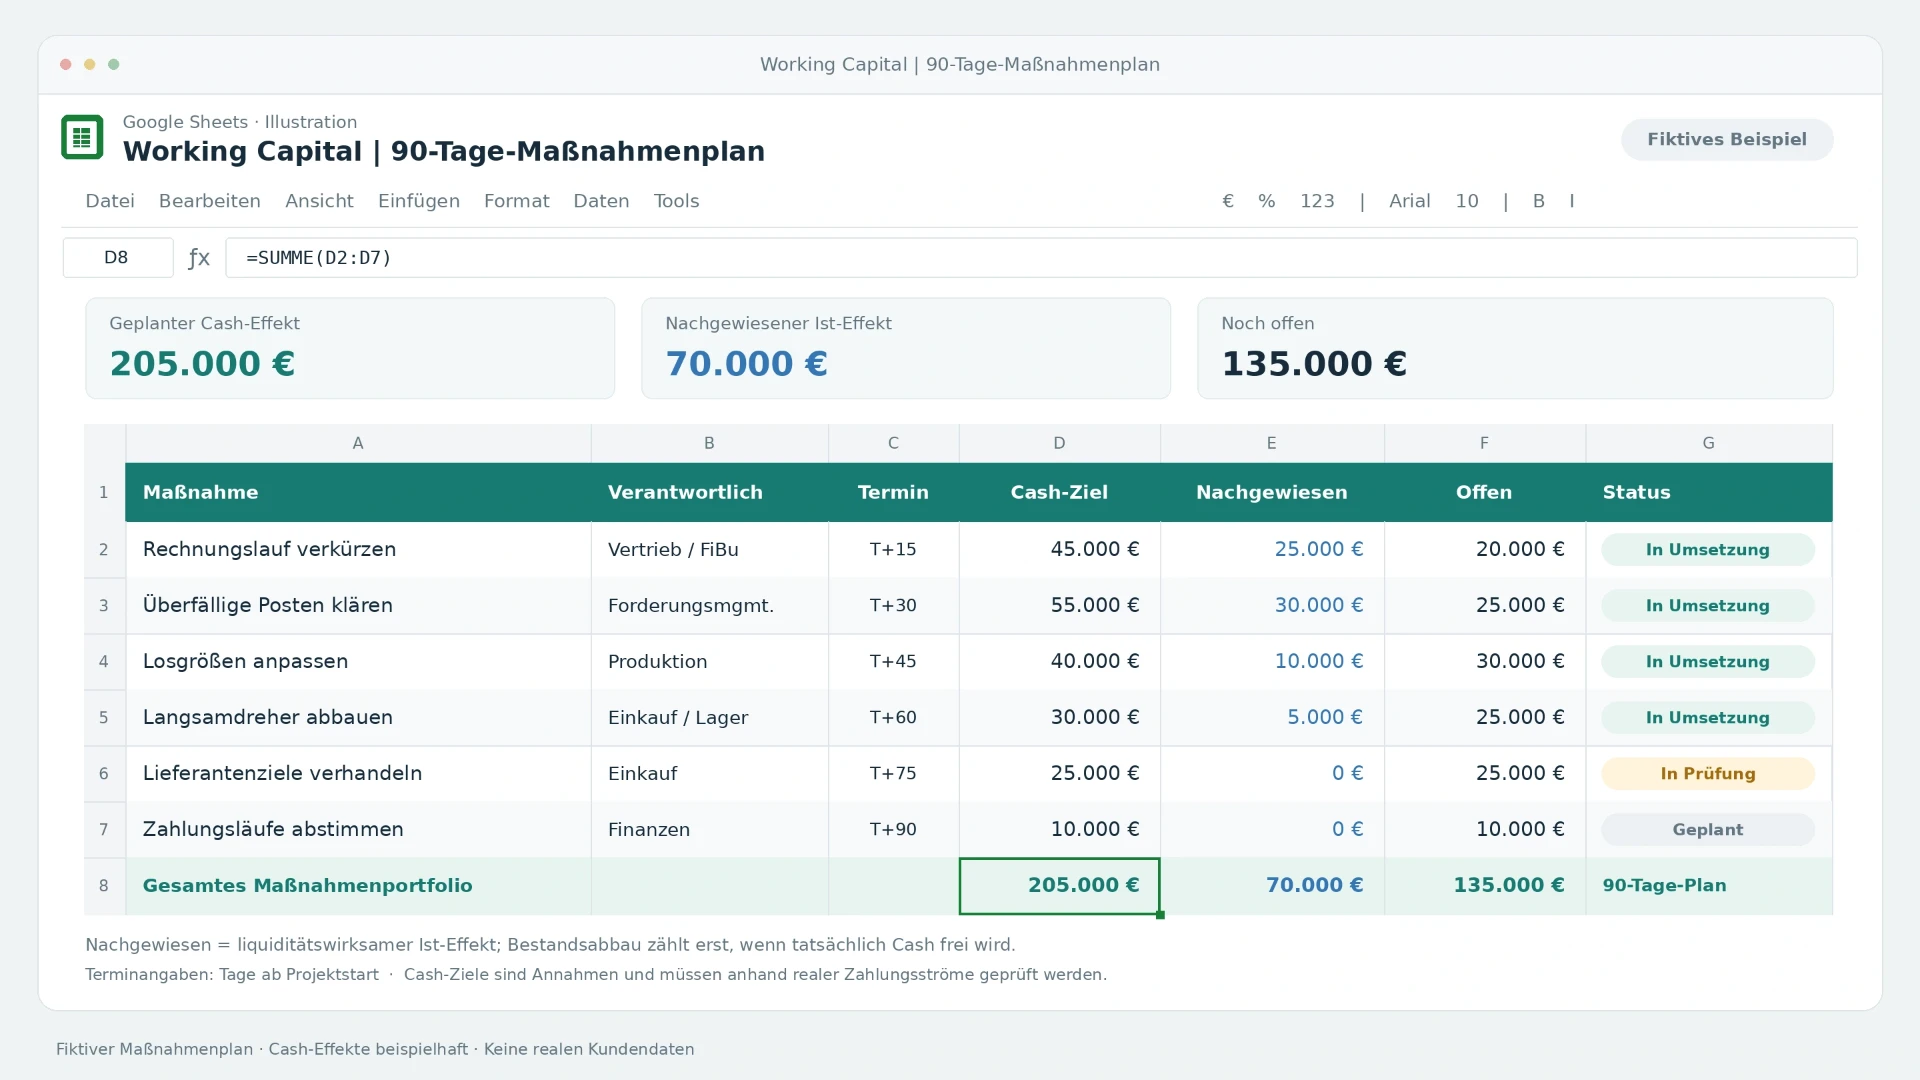The height and width of the screenshot is (1080, 1920).
Task: Open the Datei menu
Action: point(110,201)
